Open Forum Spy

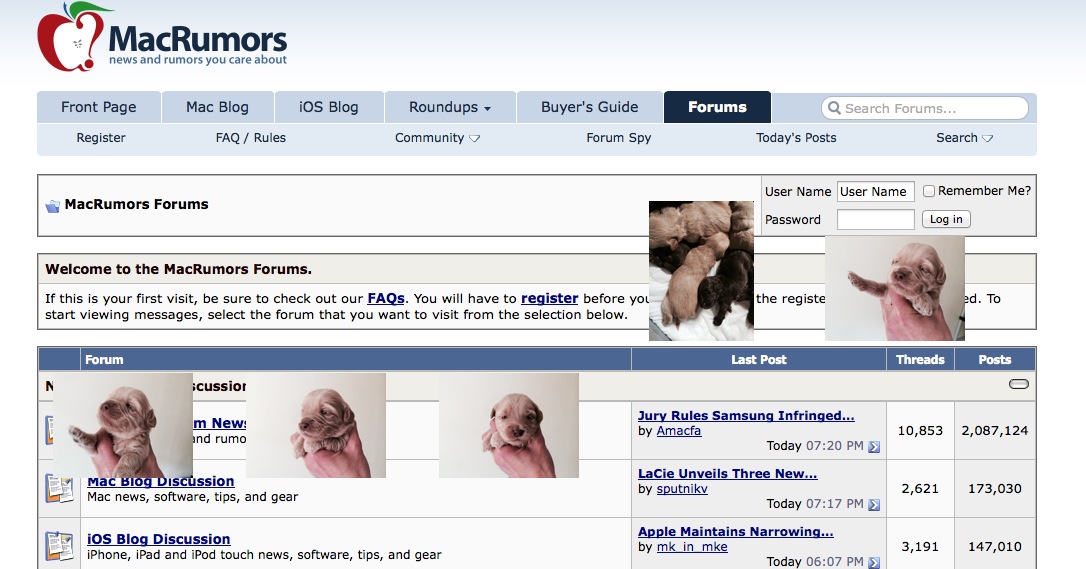point(618,138)
